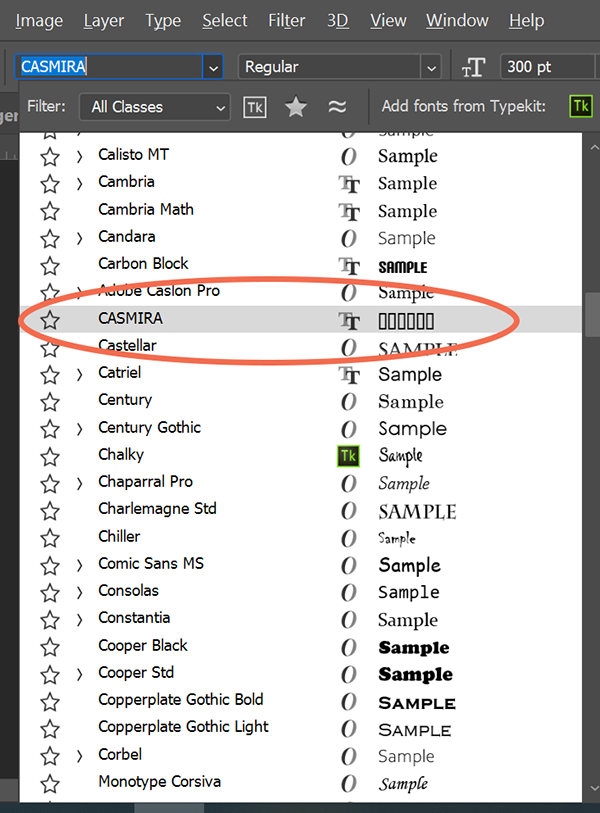The width and height of the screenshot is (600, 813).
Task: Select the Carbon Block font
Action: (143, 263)
